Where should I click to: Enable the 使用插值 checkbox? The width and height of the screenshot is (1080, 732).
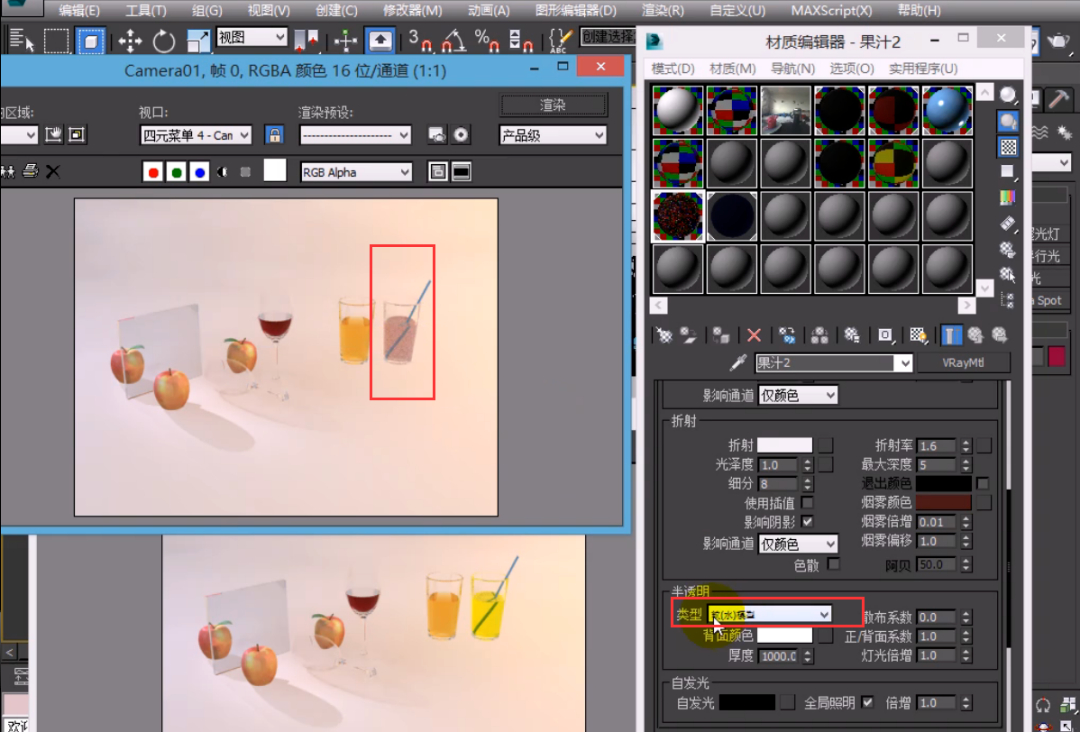pyautogui.click(x=807, y=502)
